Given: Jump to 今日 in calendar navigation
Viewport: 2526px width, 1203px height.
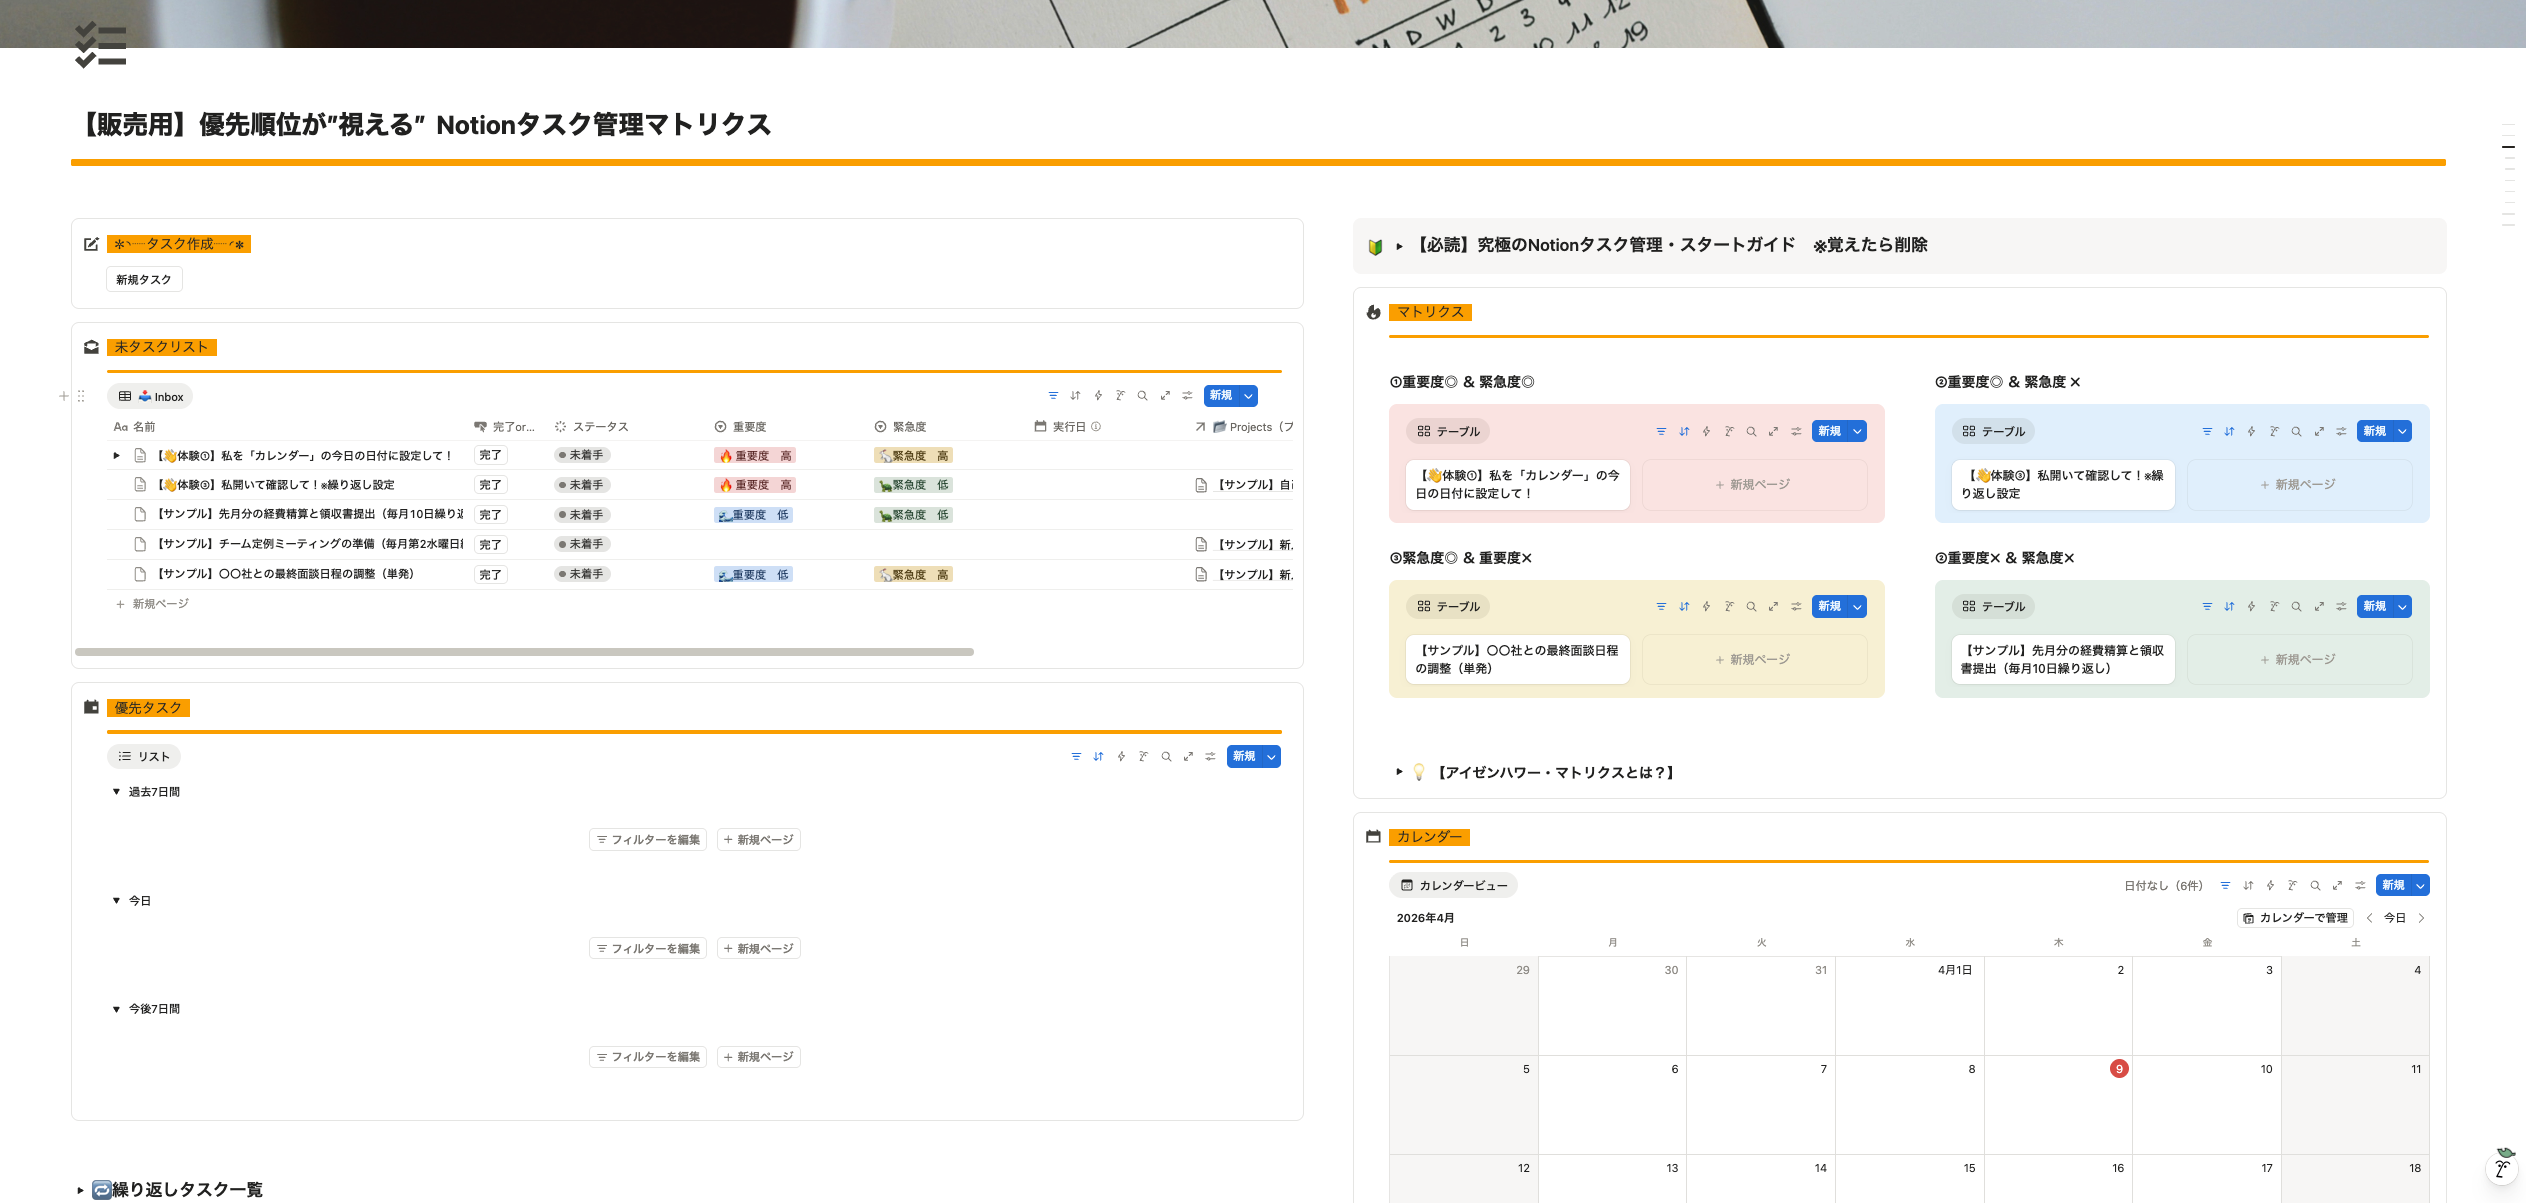Looking at the screenshot, I should tap(2395, 918).
